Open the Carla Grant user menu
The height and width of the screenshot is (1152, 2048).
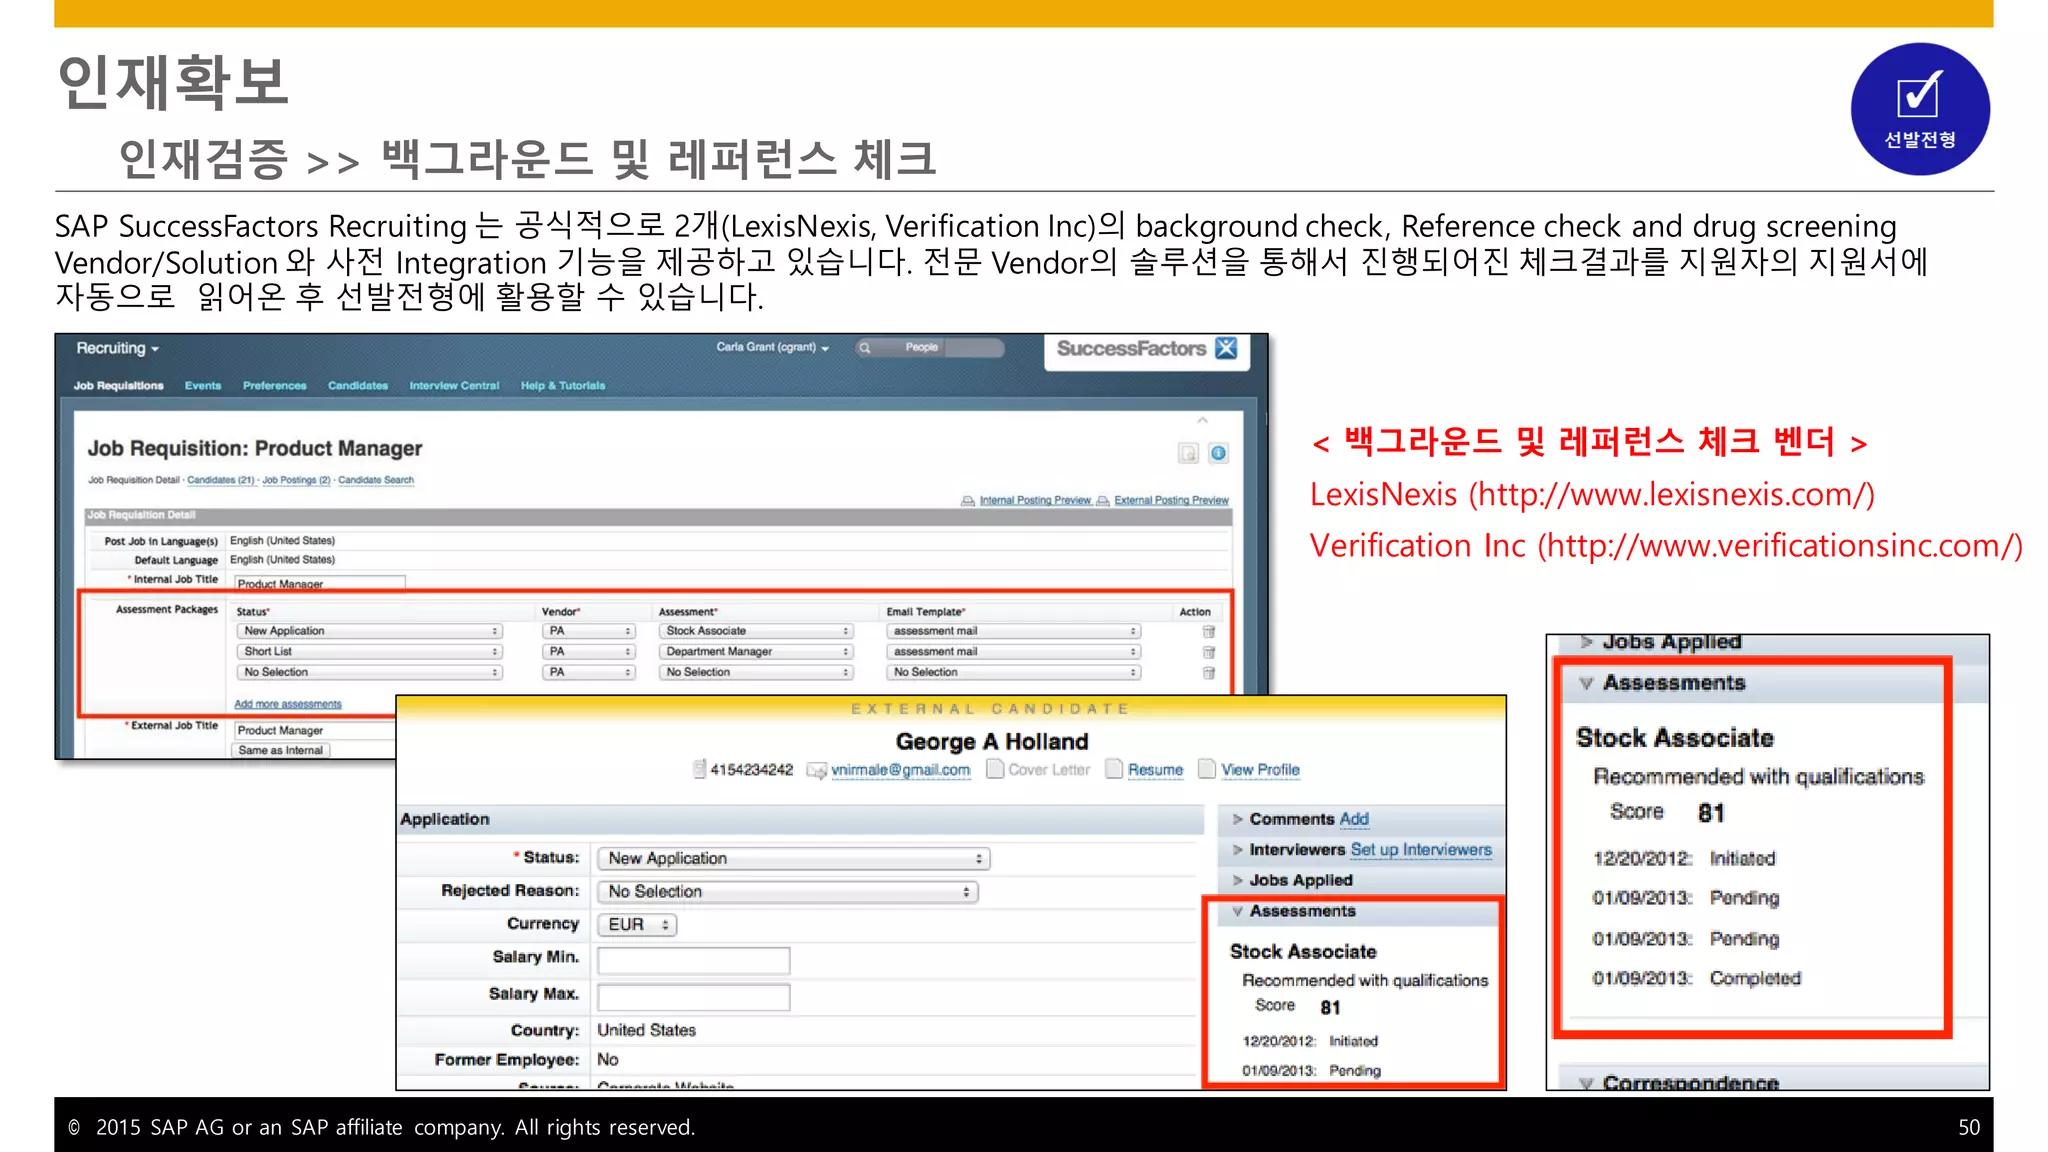click(x=772, y=347)
